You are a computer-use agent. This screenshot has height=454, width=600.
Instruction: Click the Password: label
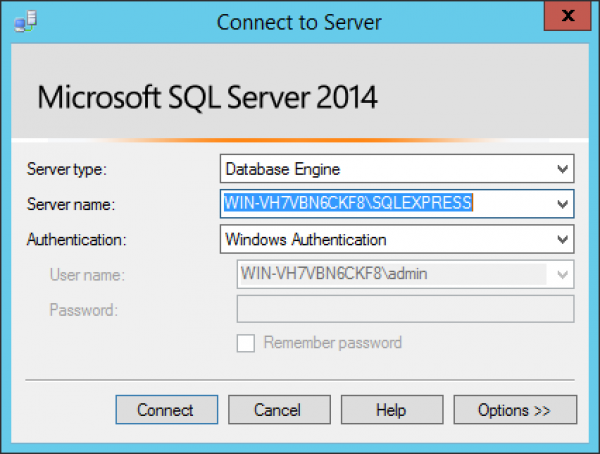(84, 310)
